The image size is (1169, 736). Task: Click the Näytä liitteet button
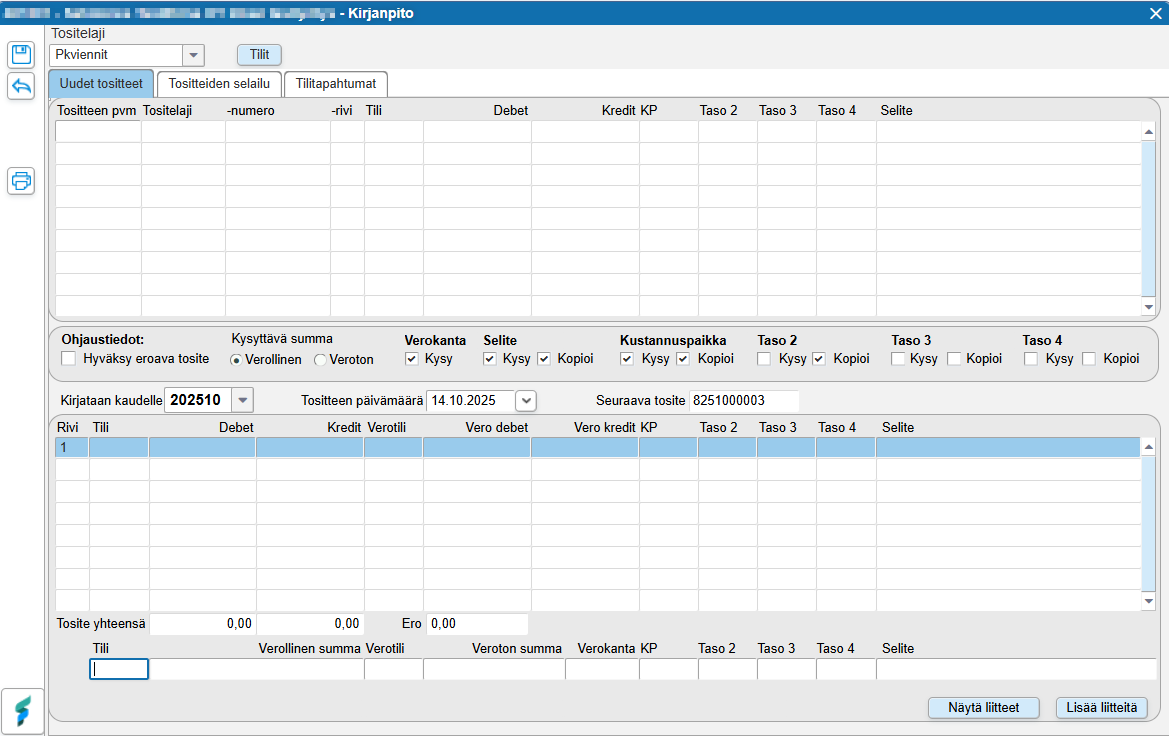click(x=983, y=708)
